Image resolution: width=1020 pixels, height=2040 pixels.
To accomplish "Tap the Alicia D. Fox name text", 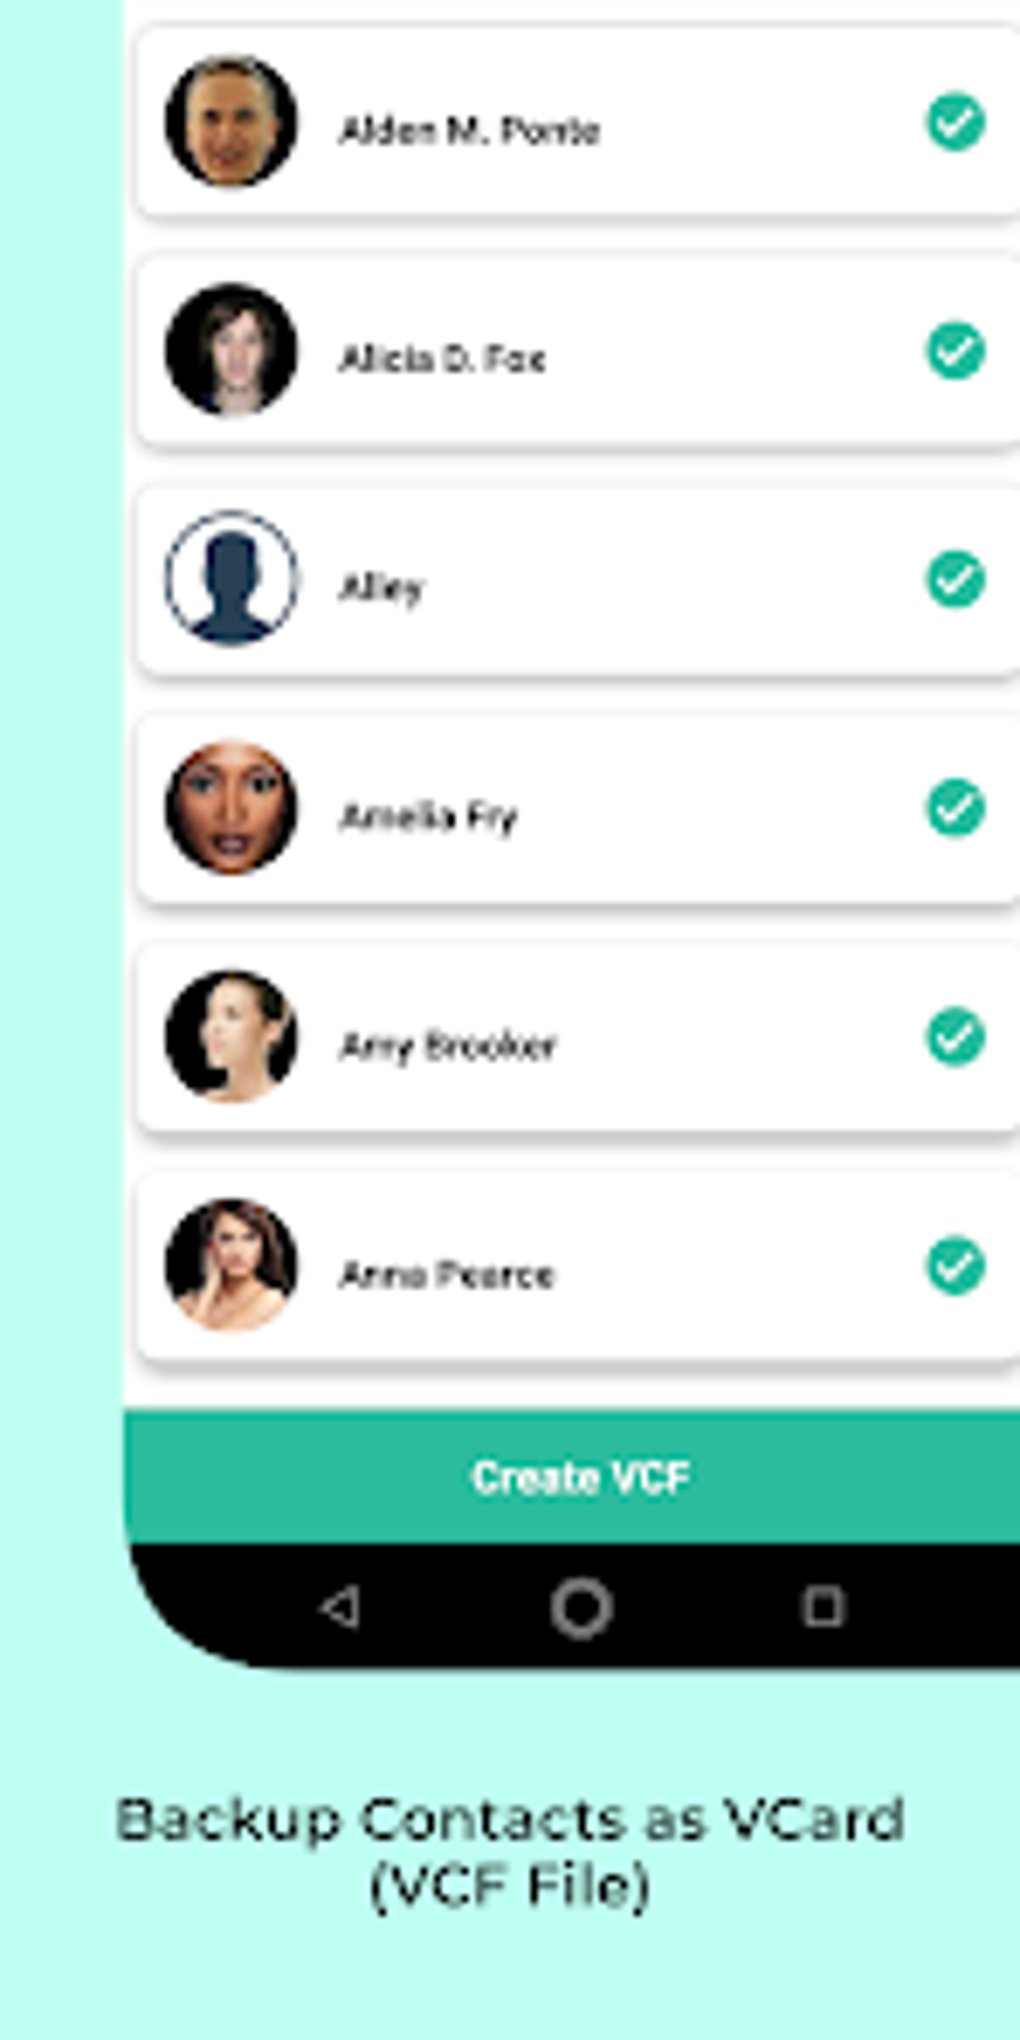I will [x=442, y=358].
